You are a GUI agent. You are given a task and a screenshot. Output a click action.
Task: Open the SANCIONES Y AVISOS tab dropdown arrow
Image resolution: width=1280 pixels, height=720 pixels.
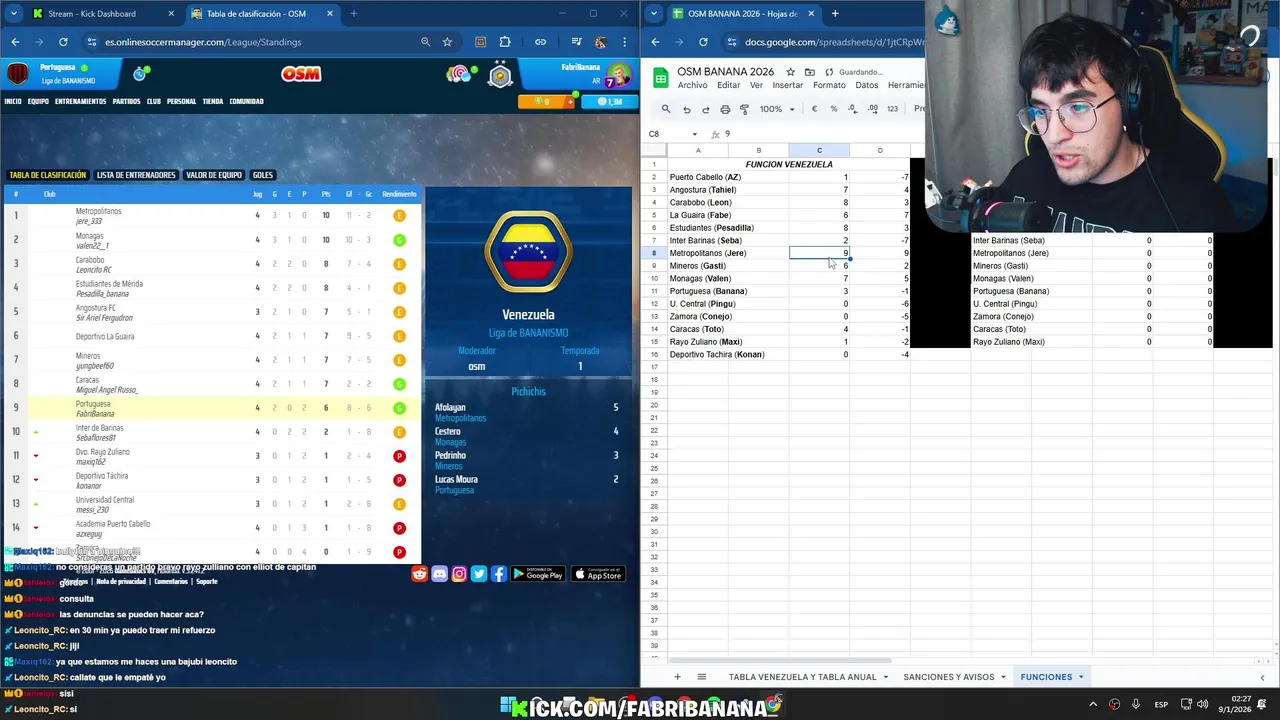pyautogui.click(x=1004, y=677)
